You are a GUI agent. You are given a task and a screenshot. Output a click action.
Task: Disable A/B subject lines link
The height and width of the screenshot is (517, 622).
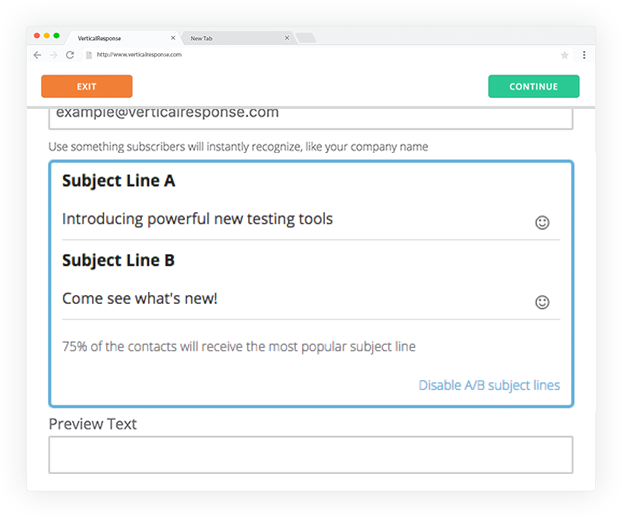click(x=489, y=385)
